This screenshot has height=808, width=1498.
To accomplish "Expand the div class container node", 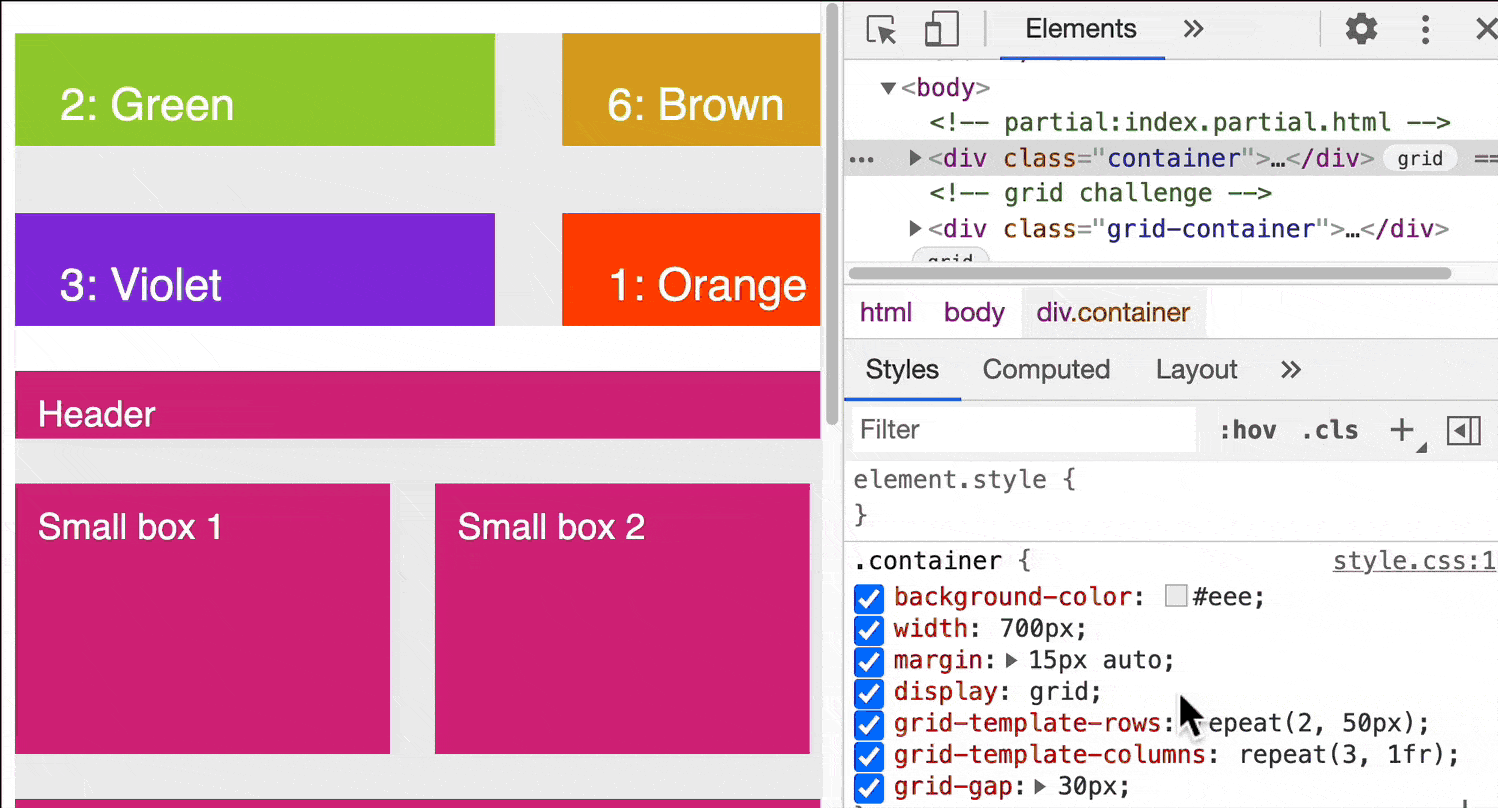I will (x=915, y=158).
